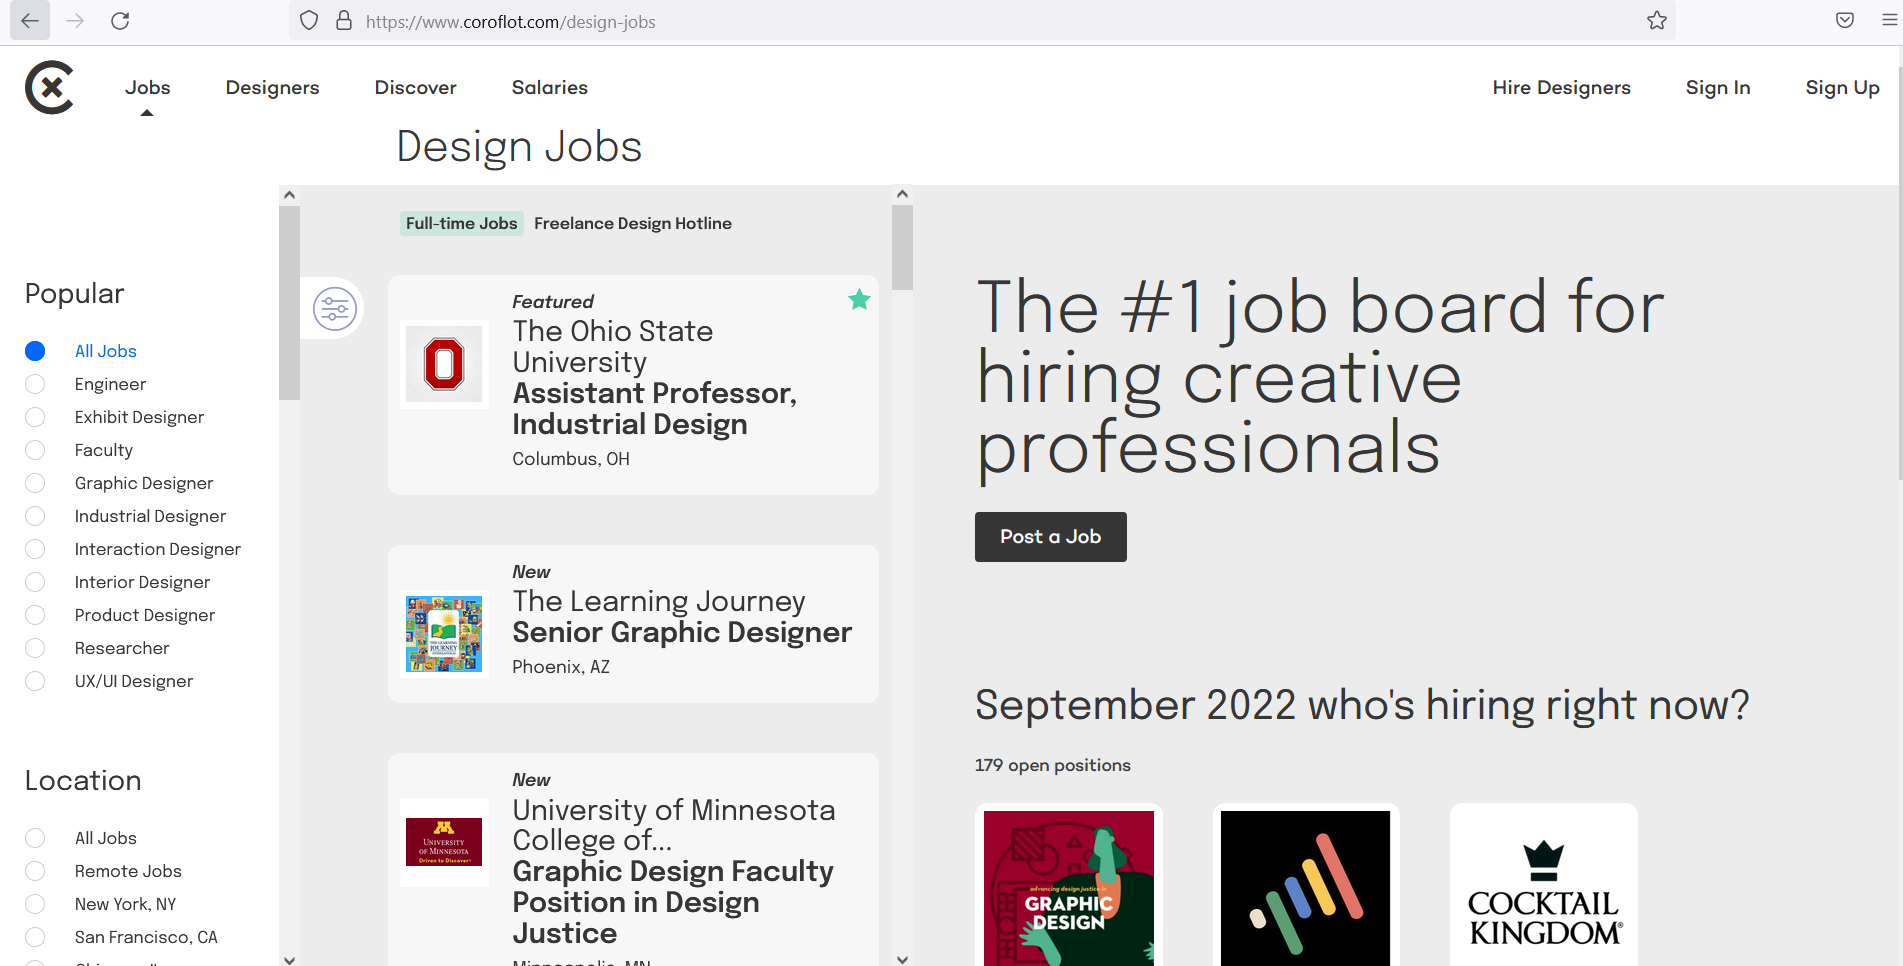Open Assistant Professor, Industrial Design listing

click(654, 409)
